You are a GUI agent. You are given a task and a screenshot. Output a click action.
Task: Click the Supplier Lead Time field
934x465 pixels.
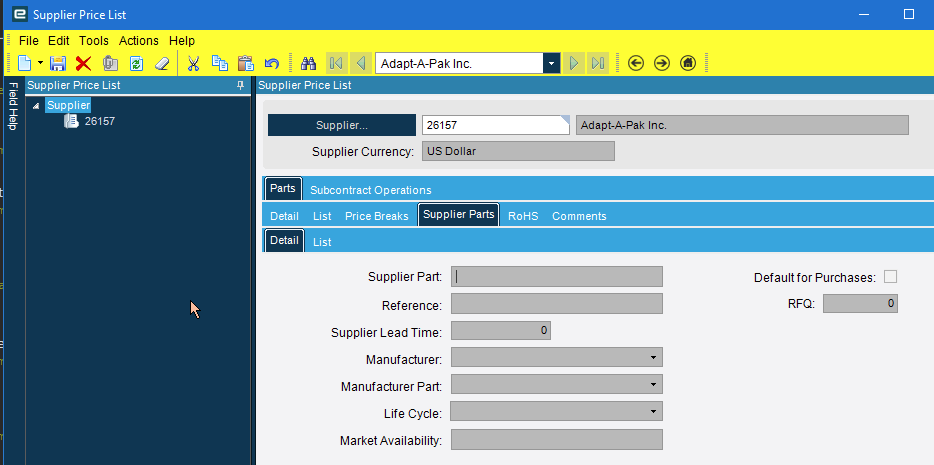click(x=501, y=330)
